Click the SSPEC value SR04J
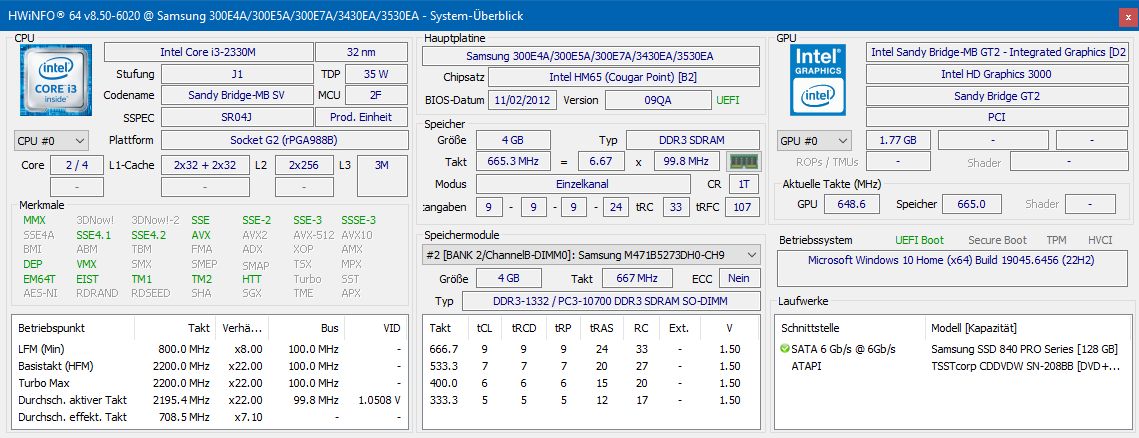 [238, 117]
